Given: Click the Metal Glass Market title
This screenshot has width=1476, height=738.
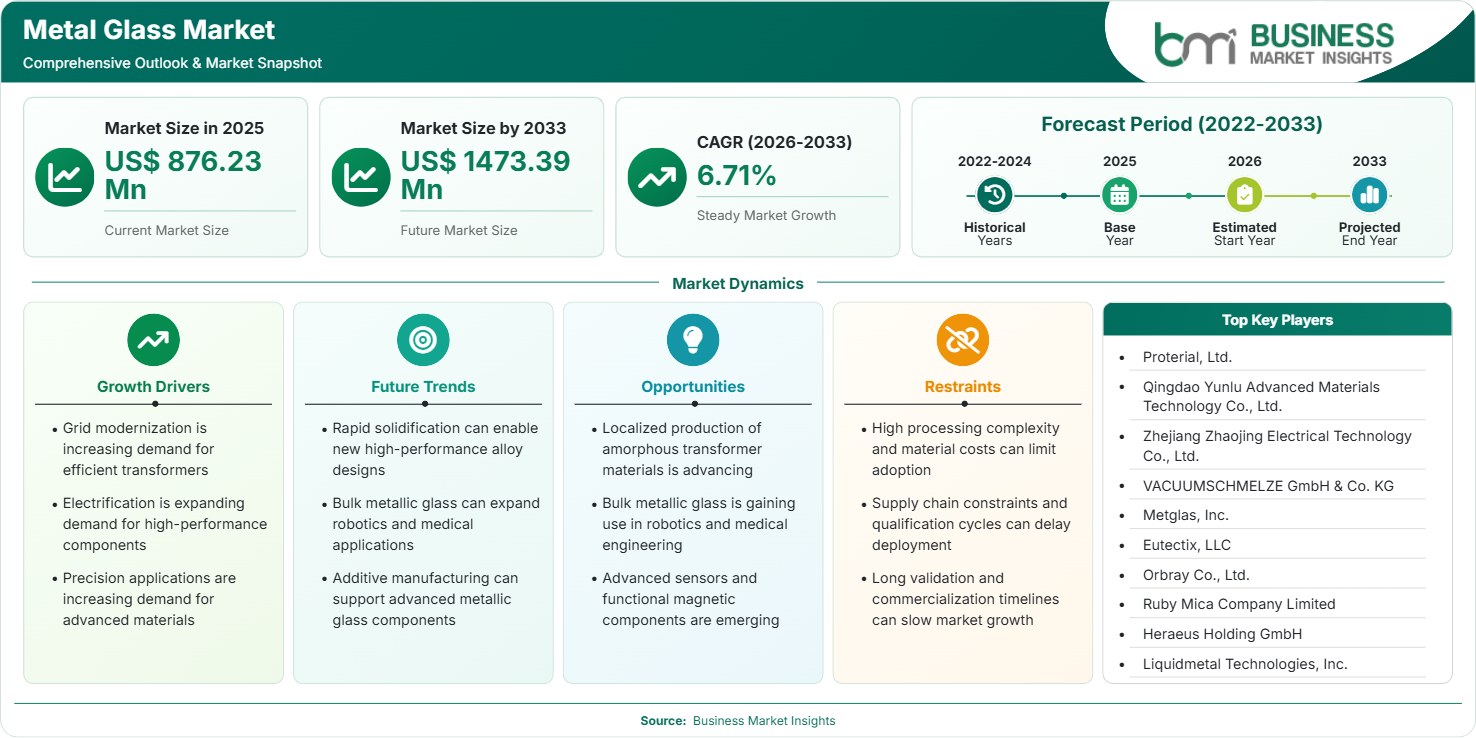Looking at the screenshot, I should (x=149, y=30).
